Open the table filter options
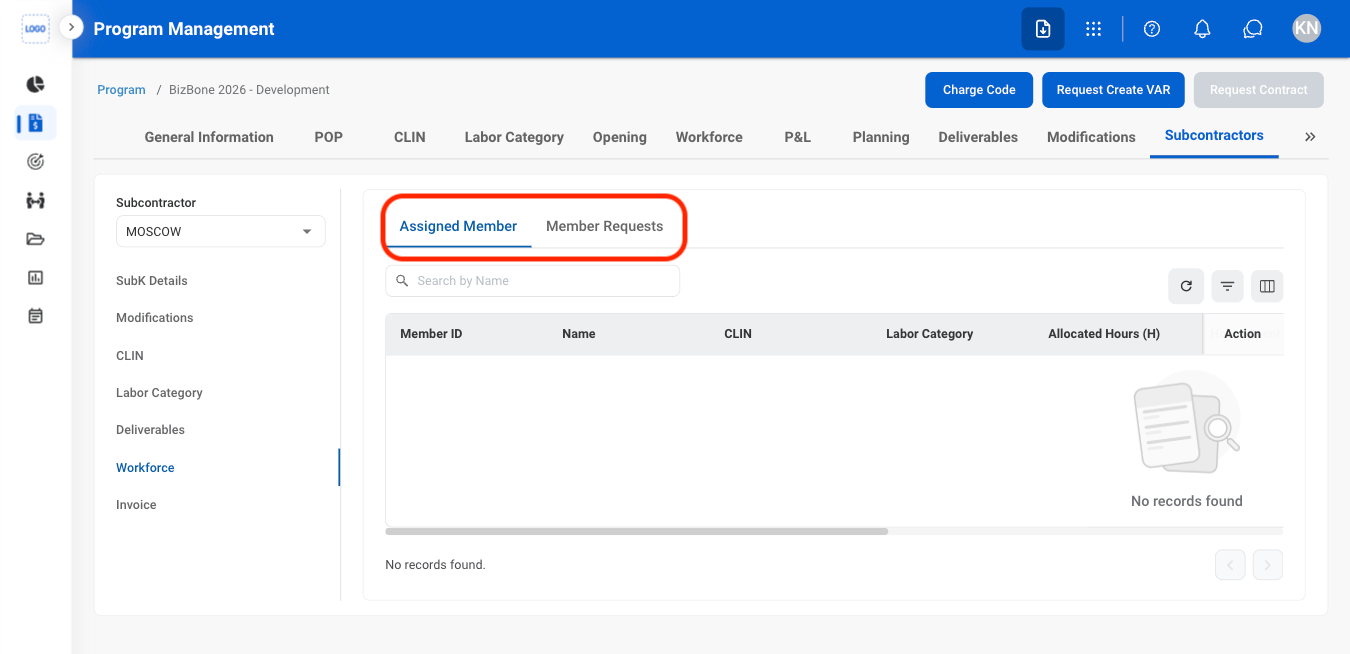The image size is (1350, 654). tap(1227, 286)
